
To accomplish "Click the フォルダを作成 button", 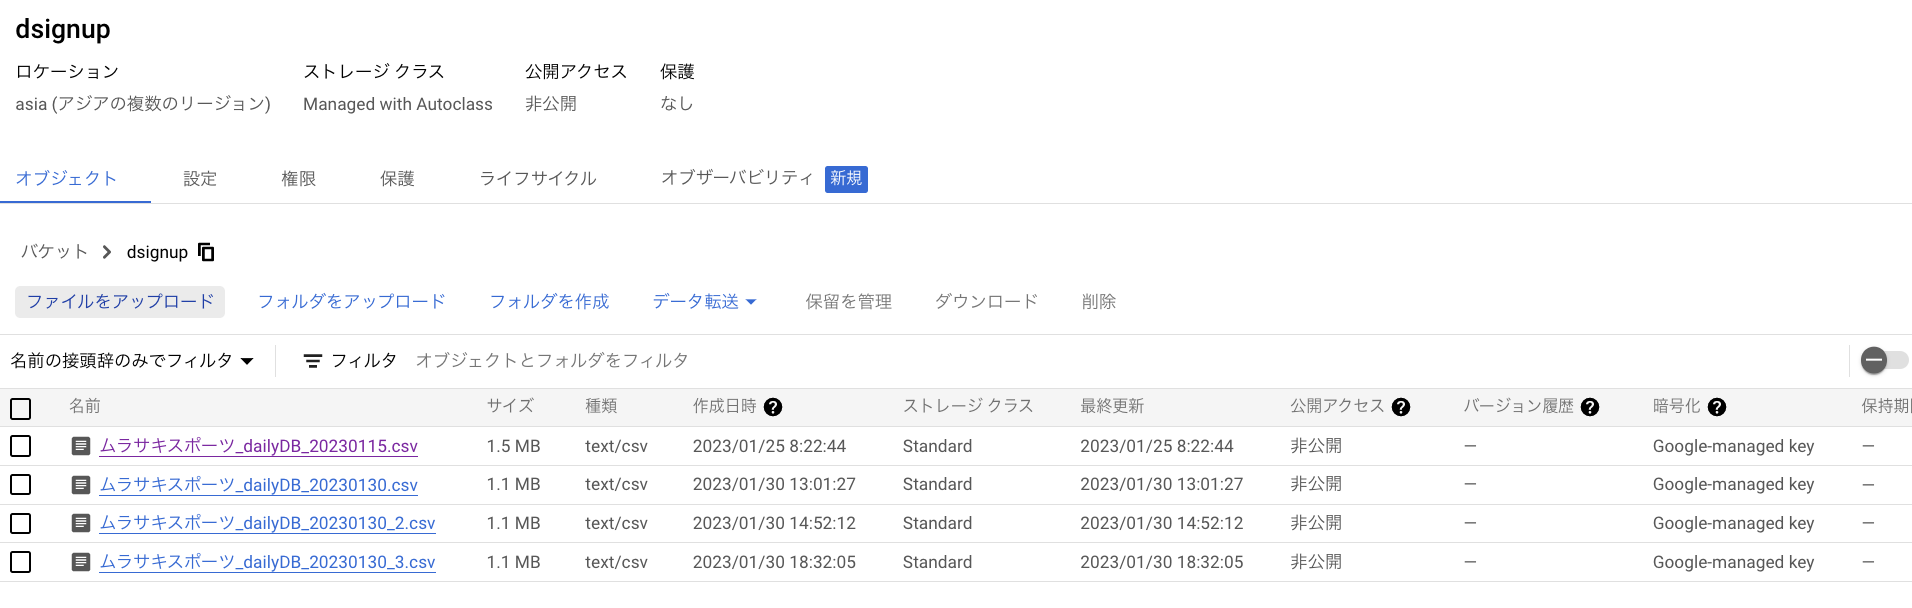I will coord(549,302).
